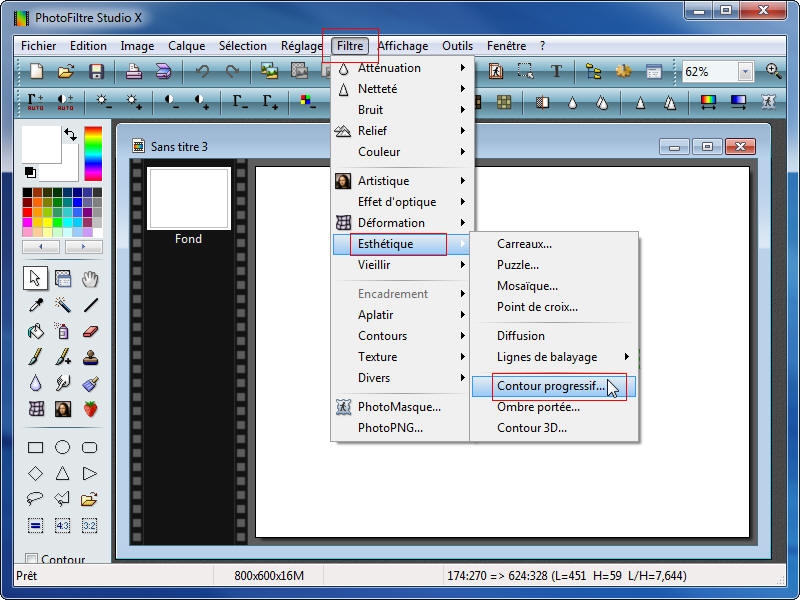The height and width of the screenshot is (600, 800).
Task: Select the Brush tool
Action: [x=35, y=357]
